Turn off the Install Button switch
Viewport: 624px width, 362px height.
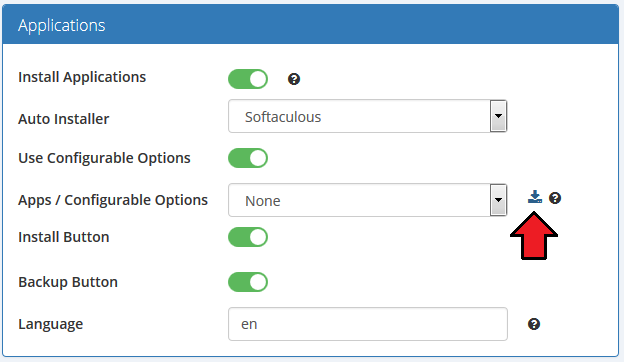click(x=248, y=237)
